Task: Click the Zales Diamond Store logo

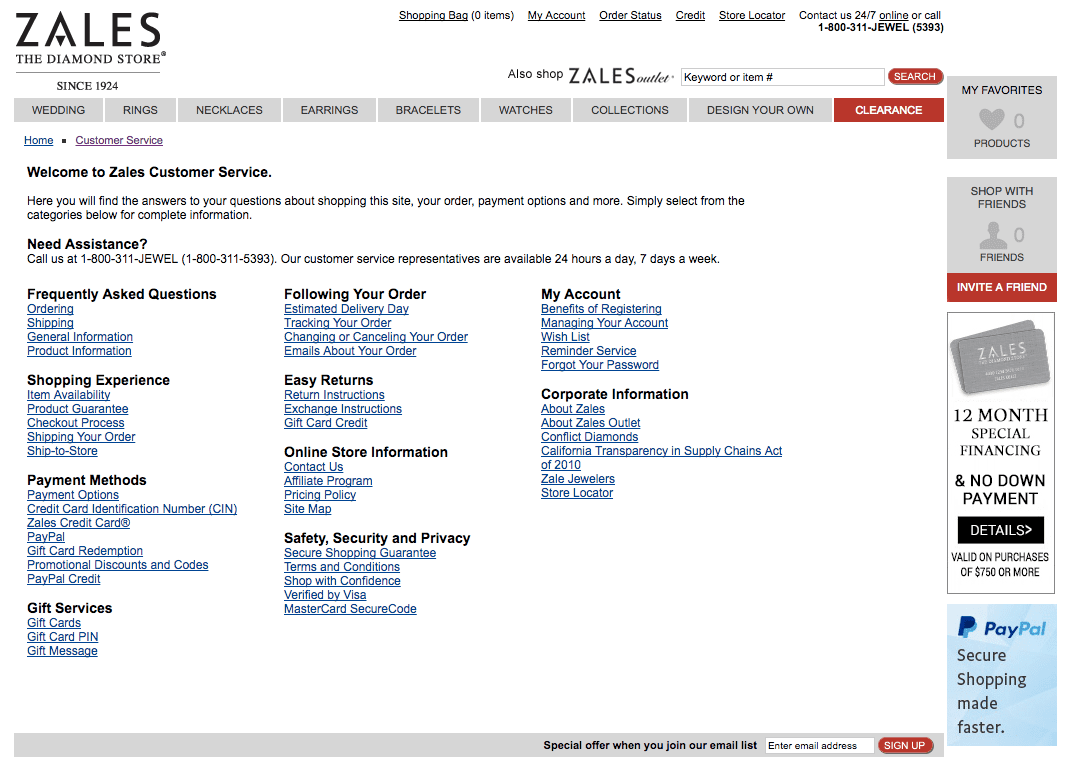Action: (89, 50)
